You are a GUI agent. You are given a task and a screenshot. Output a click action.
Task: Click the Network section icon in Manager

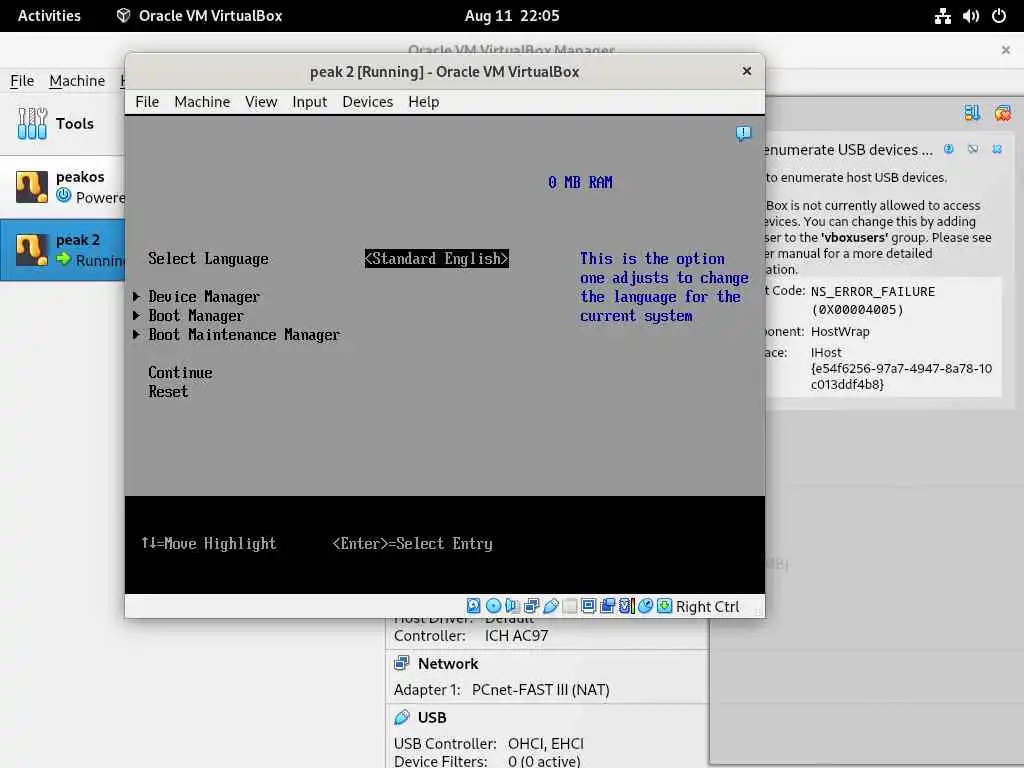tap(402, 664)
